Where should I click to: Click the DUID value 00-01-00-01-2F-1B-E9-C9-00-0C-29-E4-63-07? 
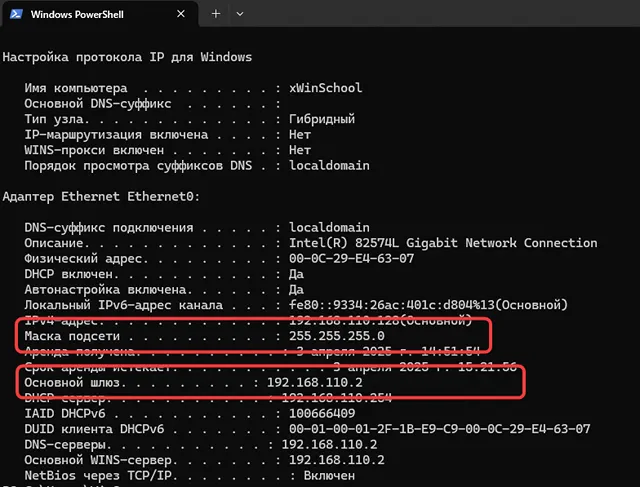tap(439, 429)
